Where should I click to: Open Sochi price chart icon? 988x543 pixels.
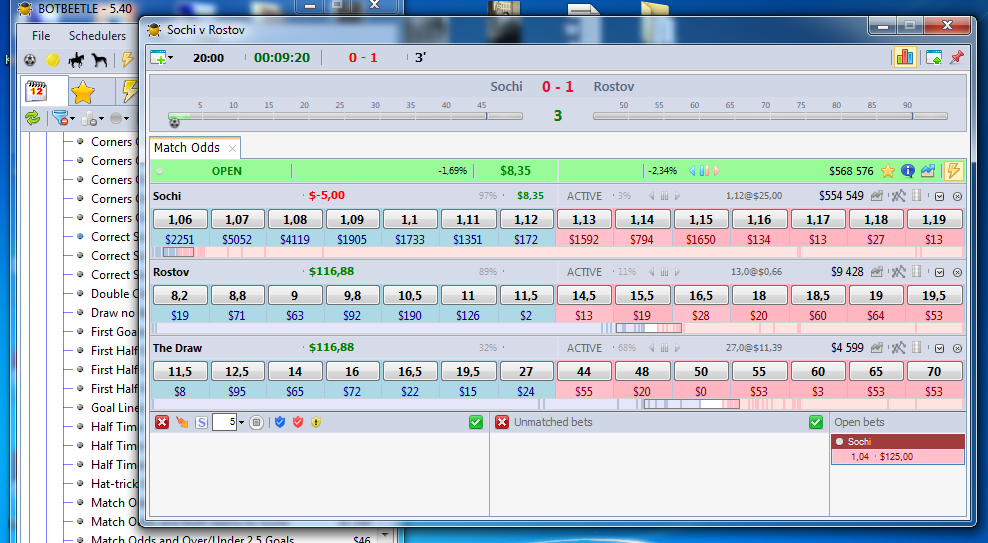point(876,196)
